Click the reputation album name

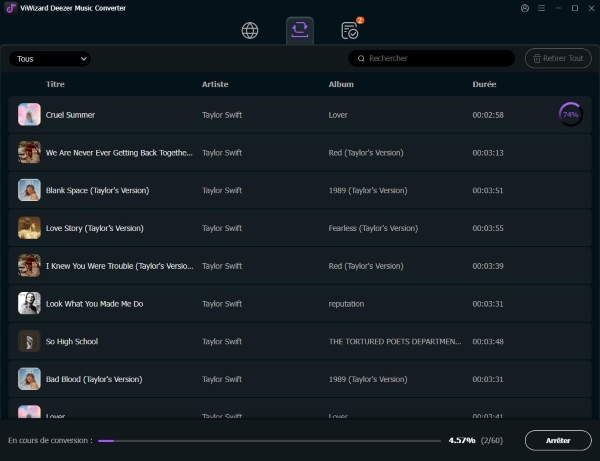(346, 304)
